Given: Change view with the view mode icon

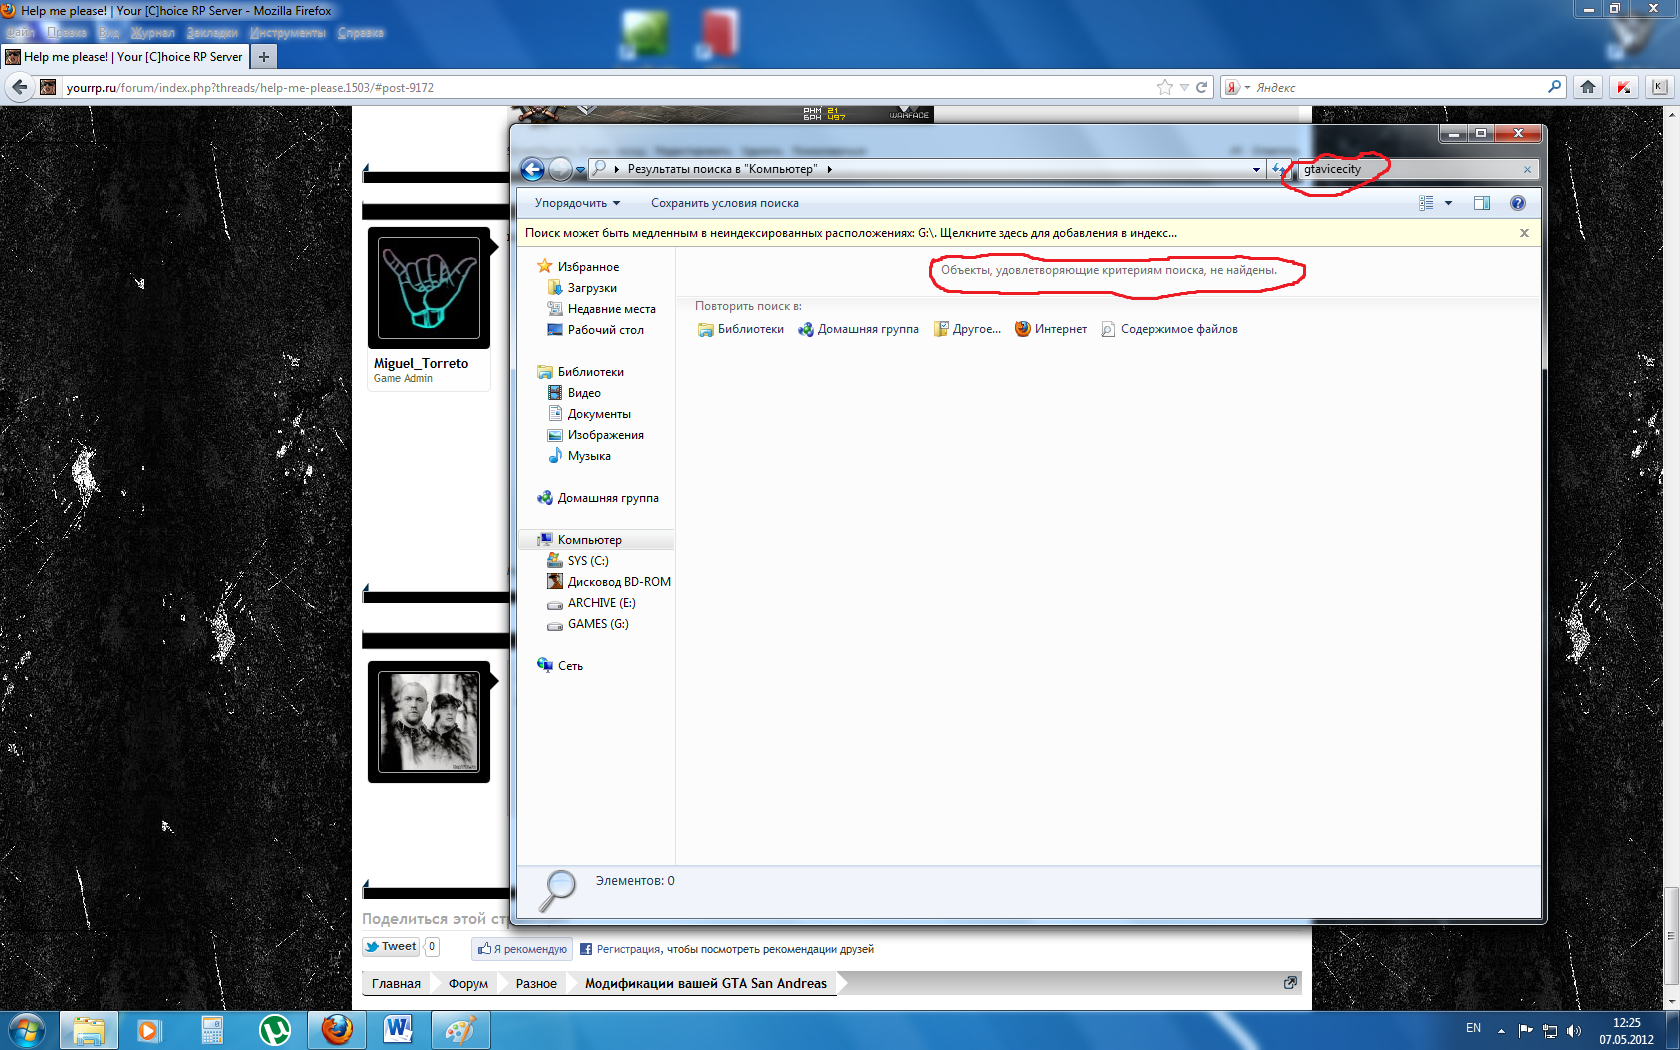Looking at the screenshot, I should [1426, 203].
